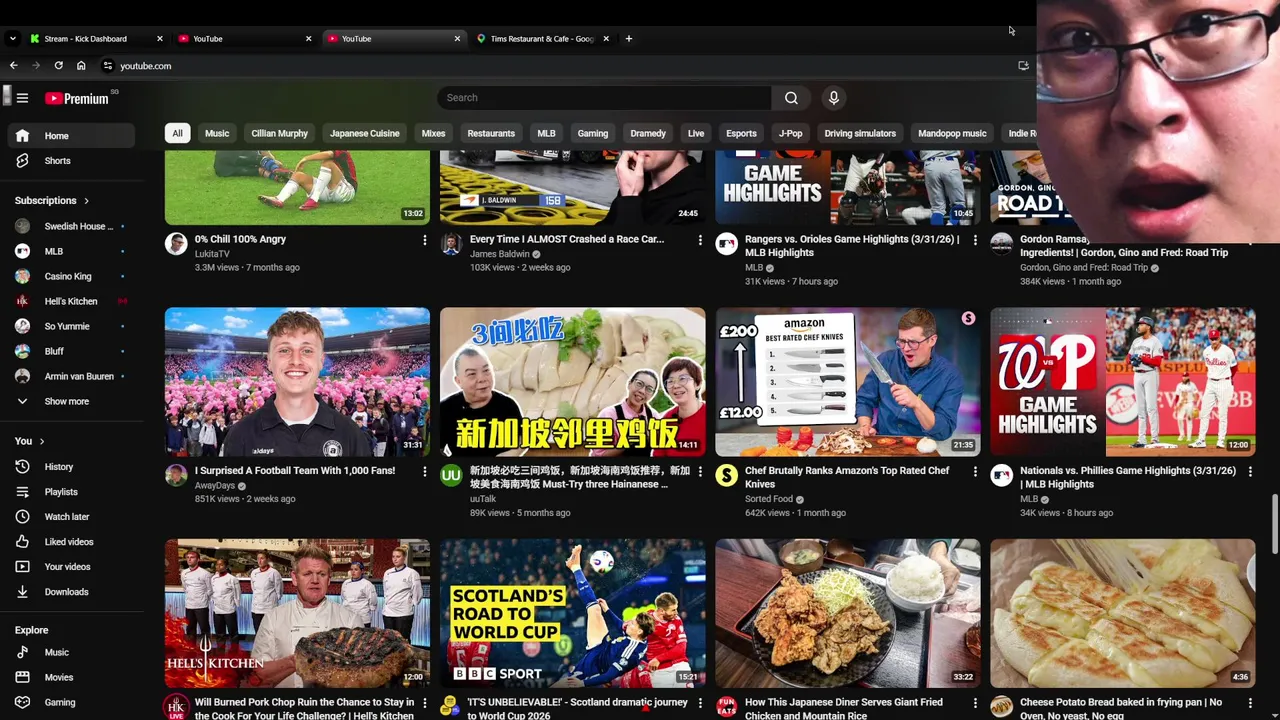Open Swedish House subscription channel
Image resolution: width=1280 pixels, height=720 pixels.
click(x=71, y=227)
